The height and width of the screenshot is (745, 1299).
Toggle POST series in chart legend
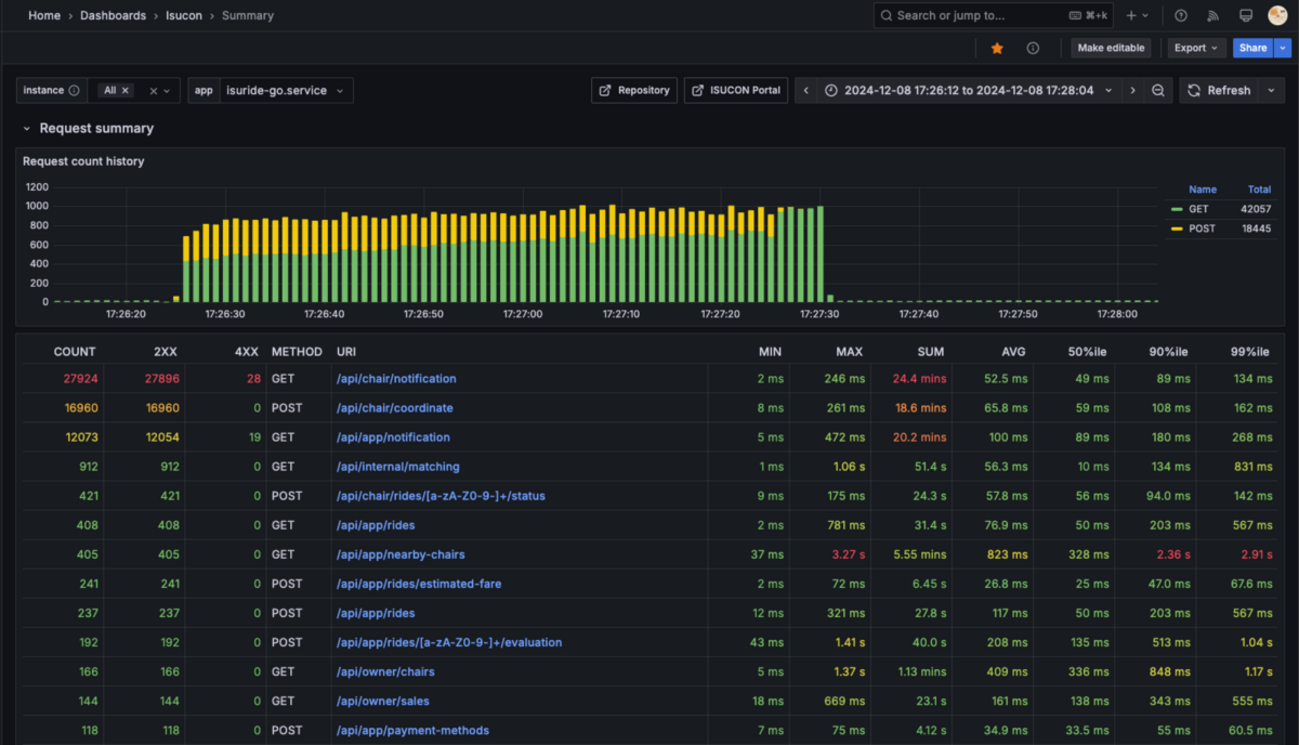(x=1201, y=229)
